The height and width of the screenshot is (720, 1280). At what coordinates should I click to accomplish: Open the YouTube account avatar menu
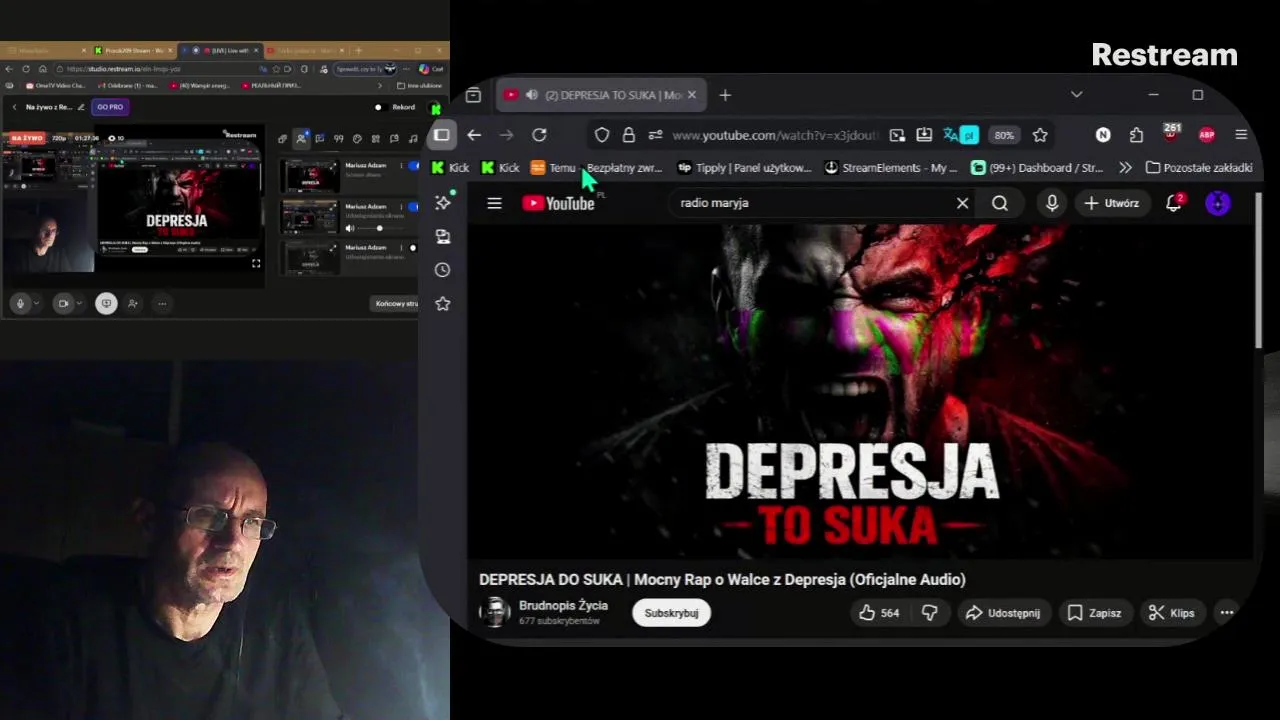[1217, 203]
